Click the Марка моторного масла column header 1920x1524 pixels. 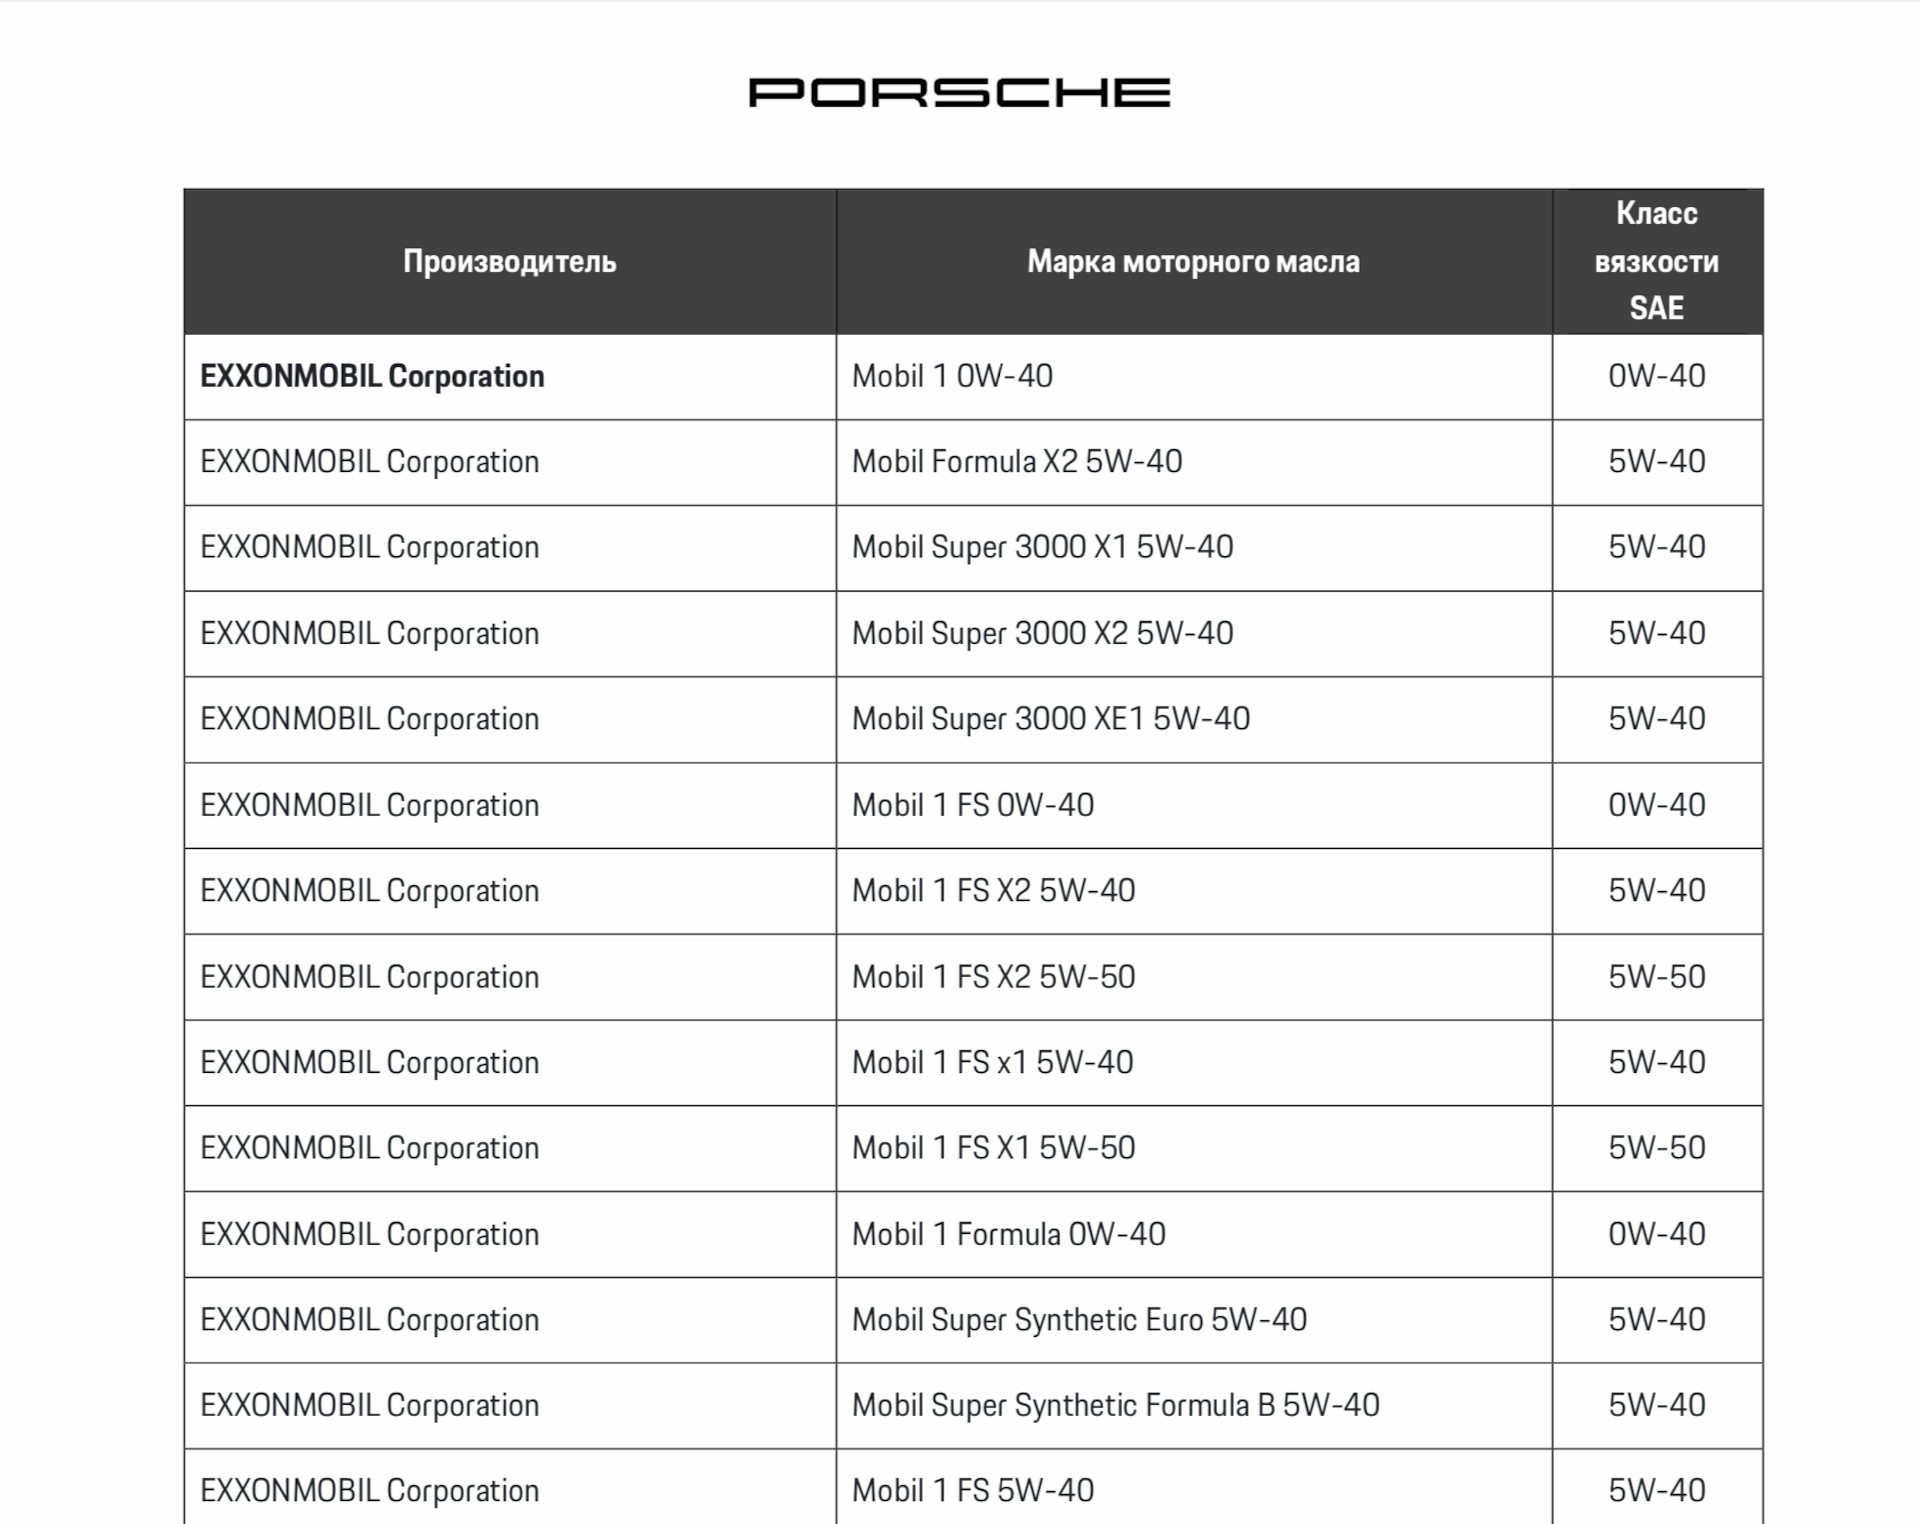pos(1193,262)
